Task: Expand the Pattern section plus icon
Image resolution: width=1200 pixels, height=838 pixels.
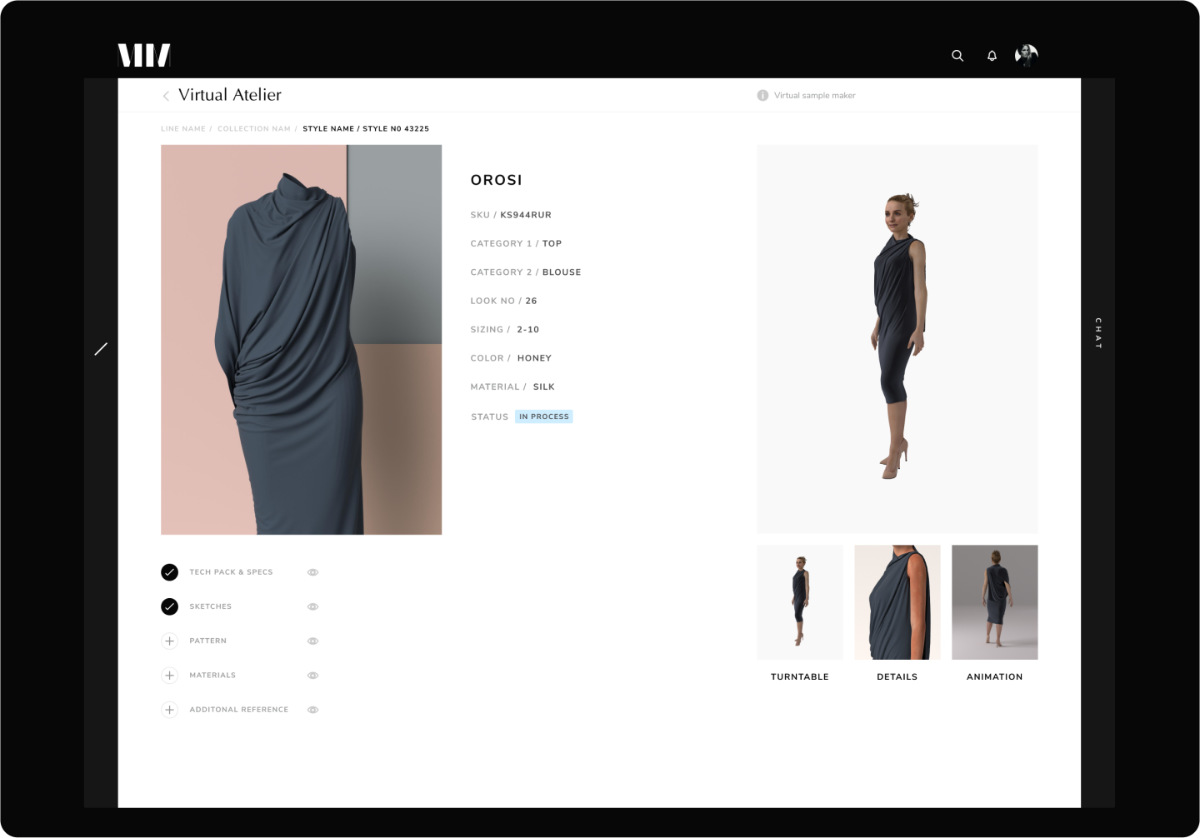Action: (170, 641)
